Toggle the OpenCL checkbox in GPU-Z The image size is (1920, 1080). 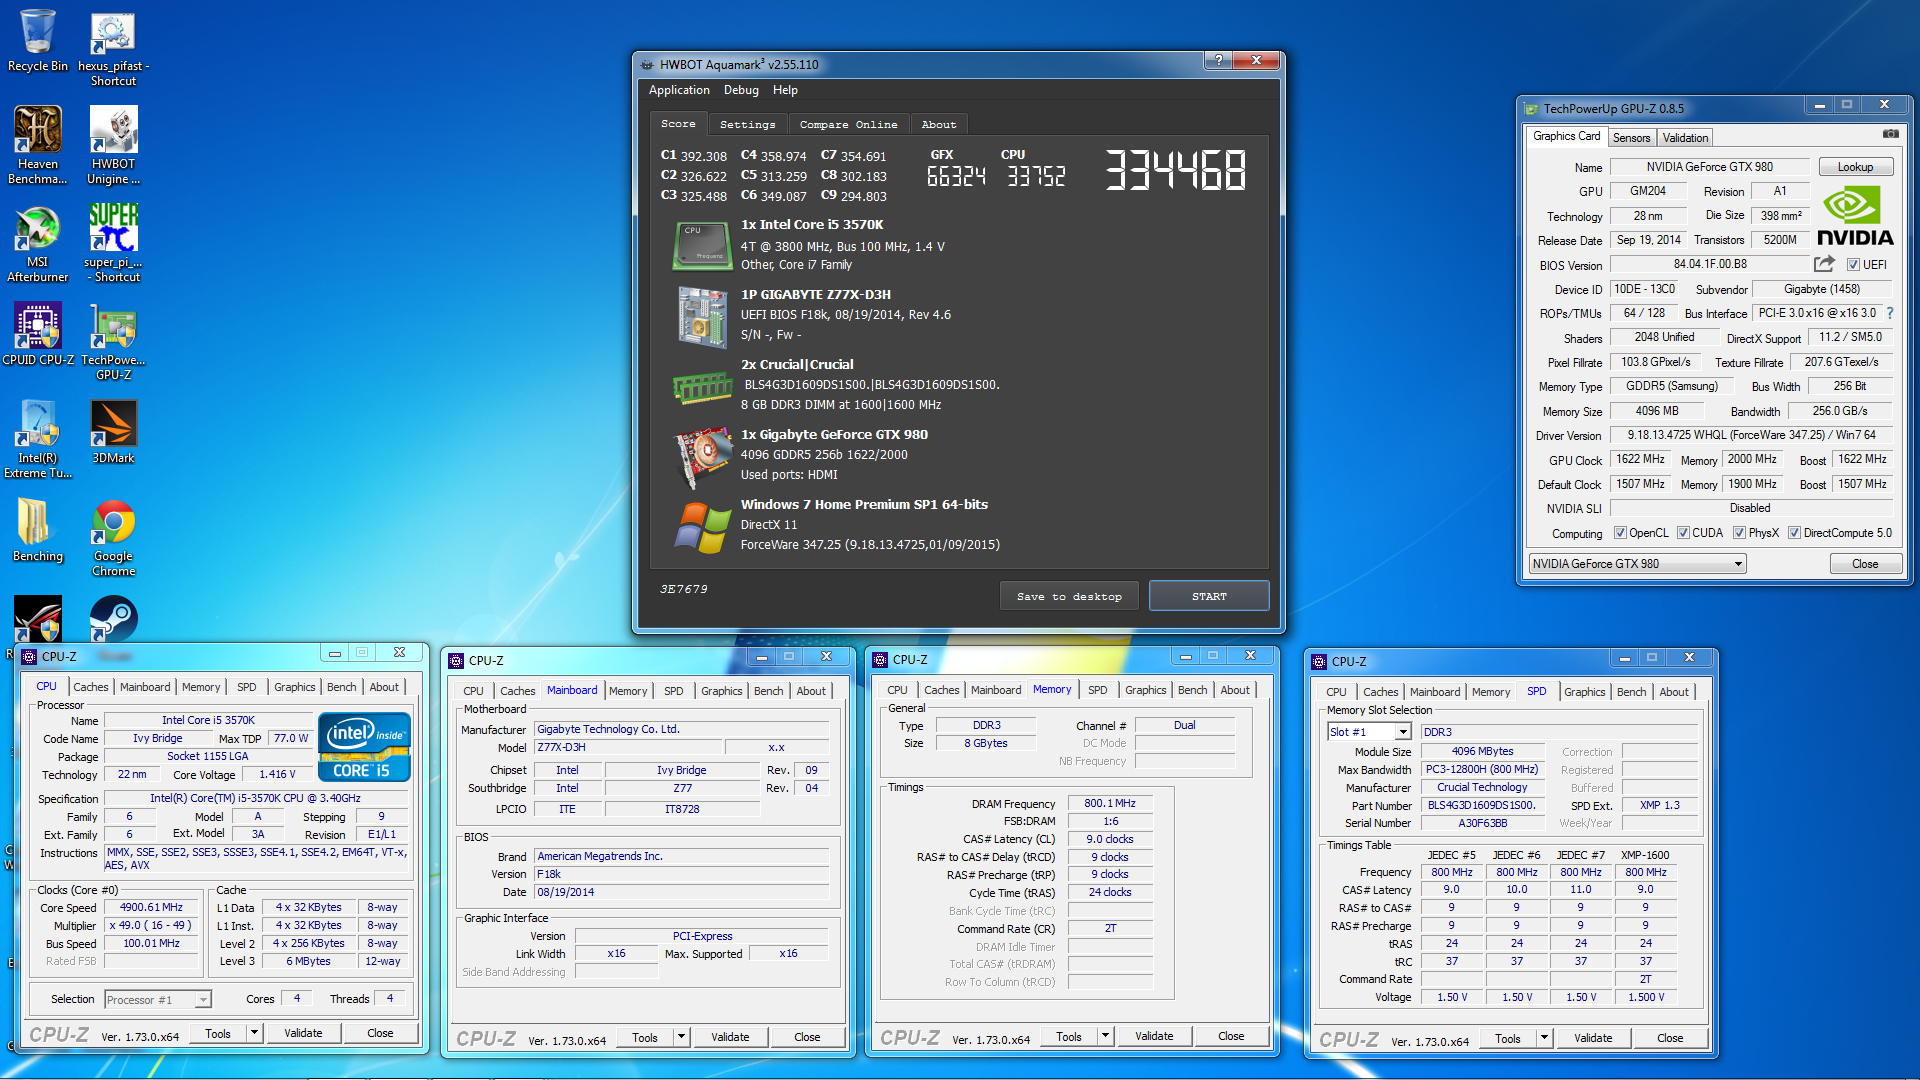[x=1620, y=533]
